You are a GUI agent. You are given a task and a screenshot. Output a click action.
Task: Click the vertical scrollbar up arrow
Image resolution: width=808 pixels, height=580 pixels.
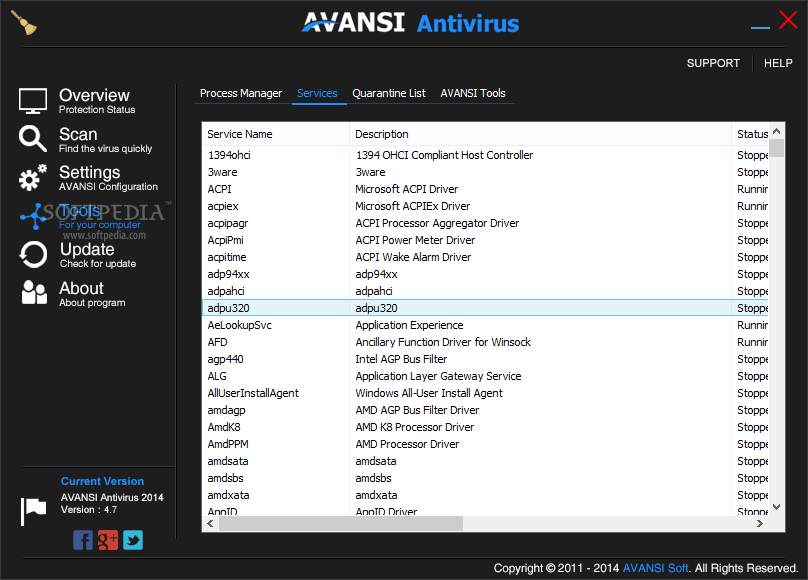[777, 131]
